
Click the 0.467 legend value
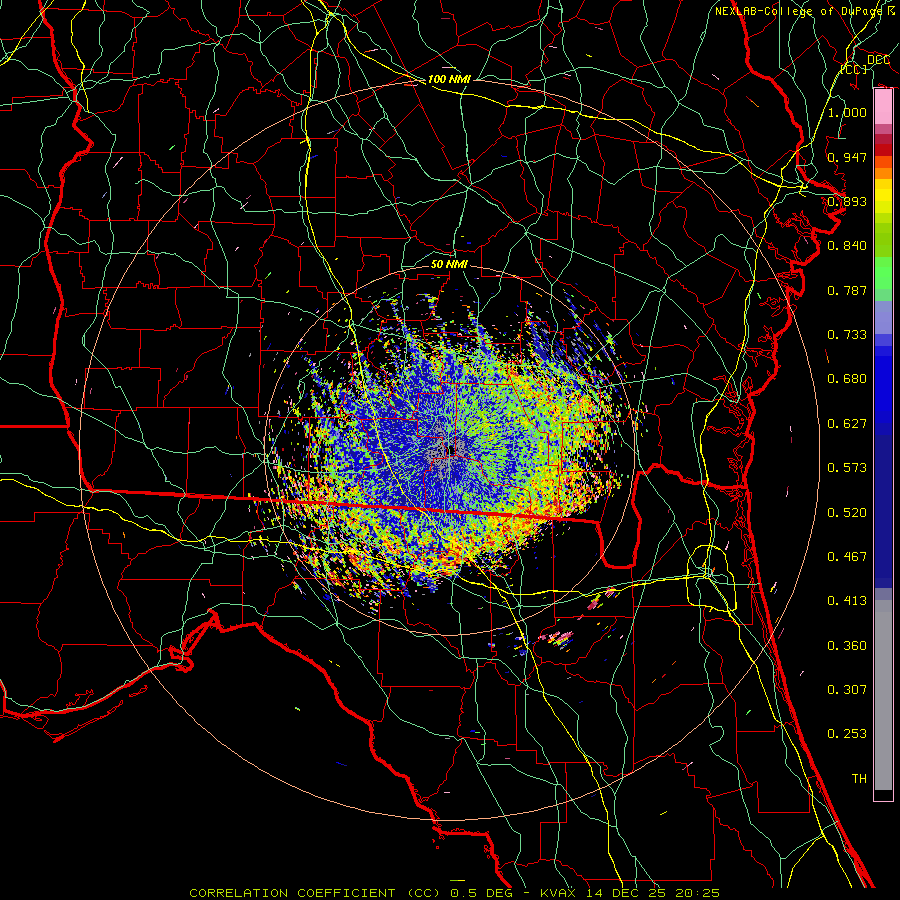847,556
